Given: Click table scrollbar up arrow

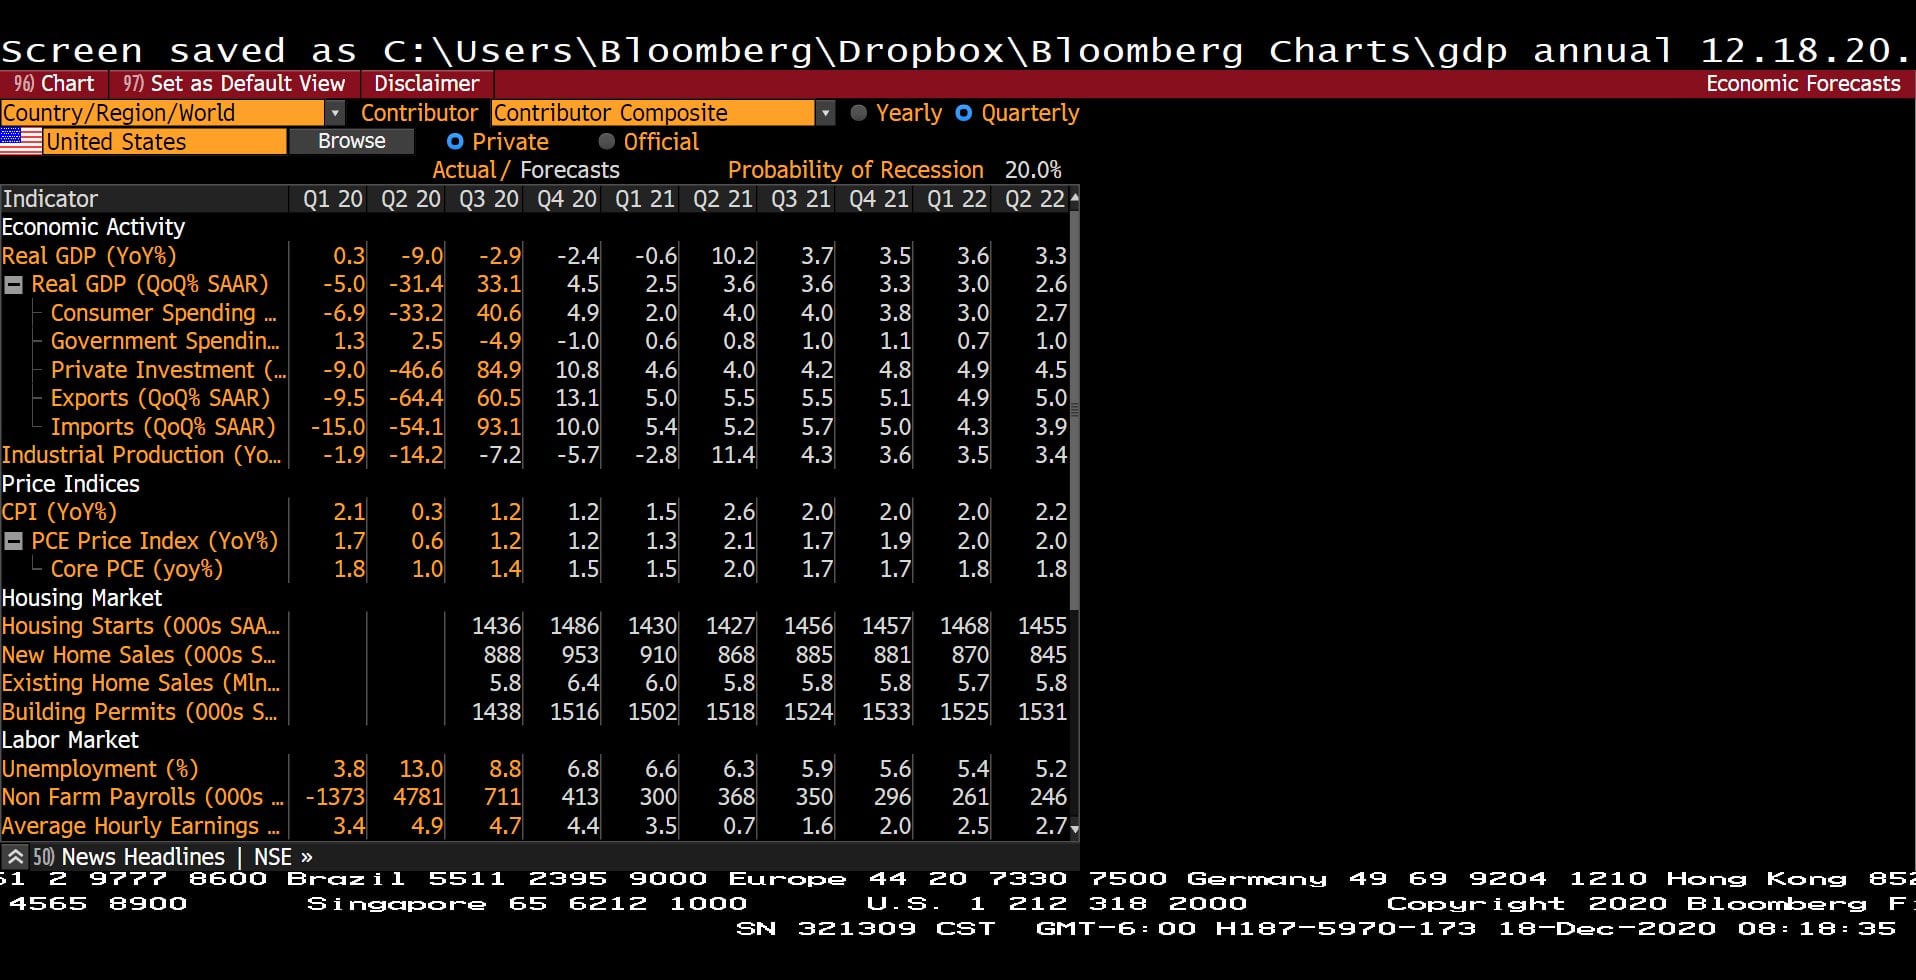Looking at the screenshot, I should click(x=1075, y=198).
